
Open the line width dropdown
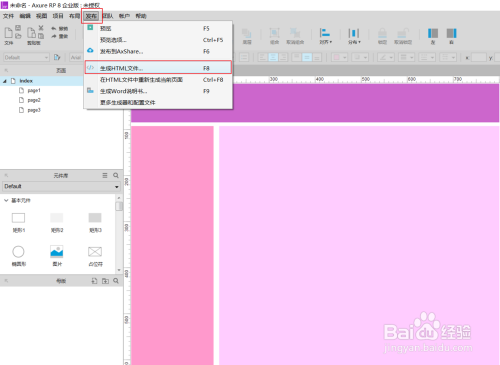(406, 57)
